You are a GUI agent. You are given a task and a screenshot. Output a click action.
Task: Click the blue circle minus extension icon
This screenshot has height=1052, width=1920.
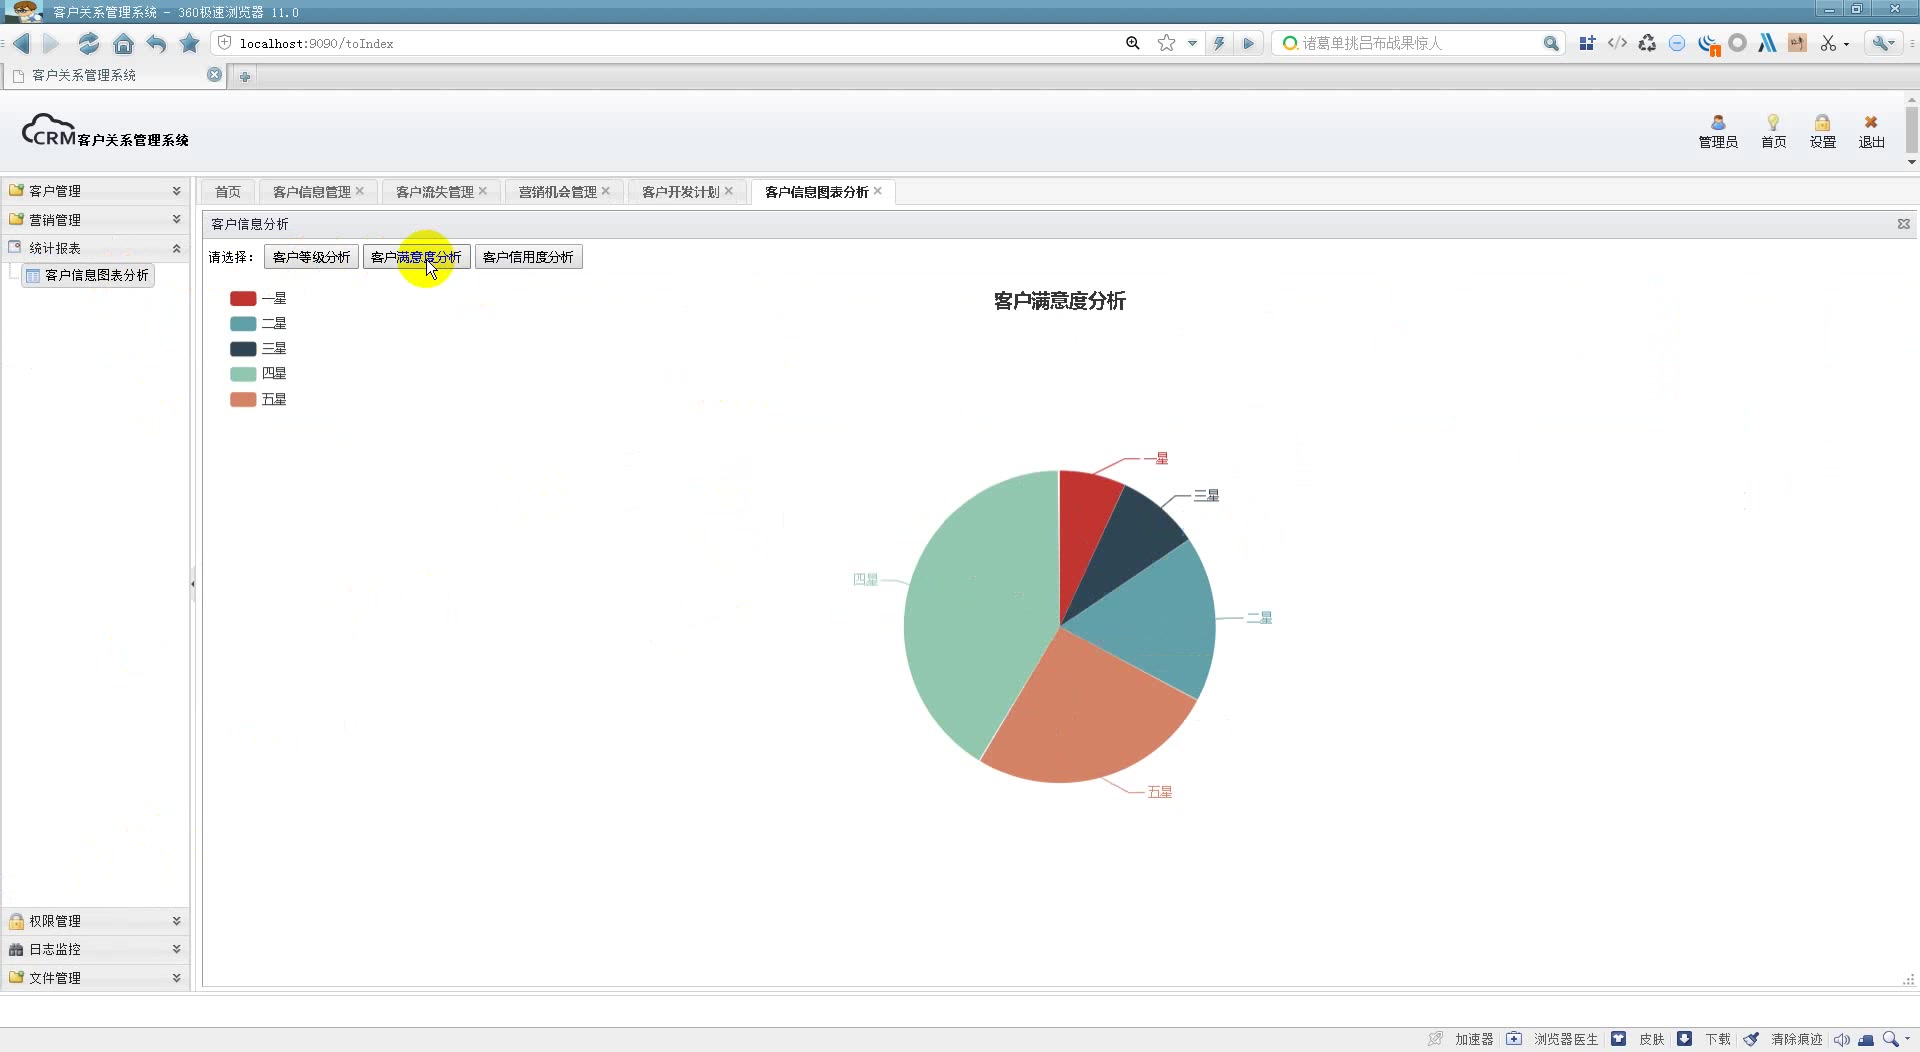tap(1677, 43)
